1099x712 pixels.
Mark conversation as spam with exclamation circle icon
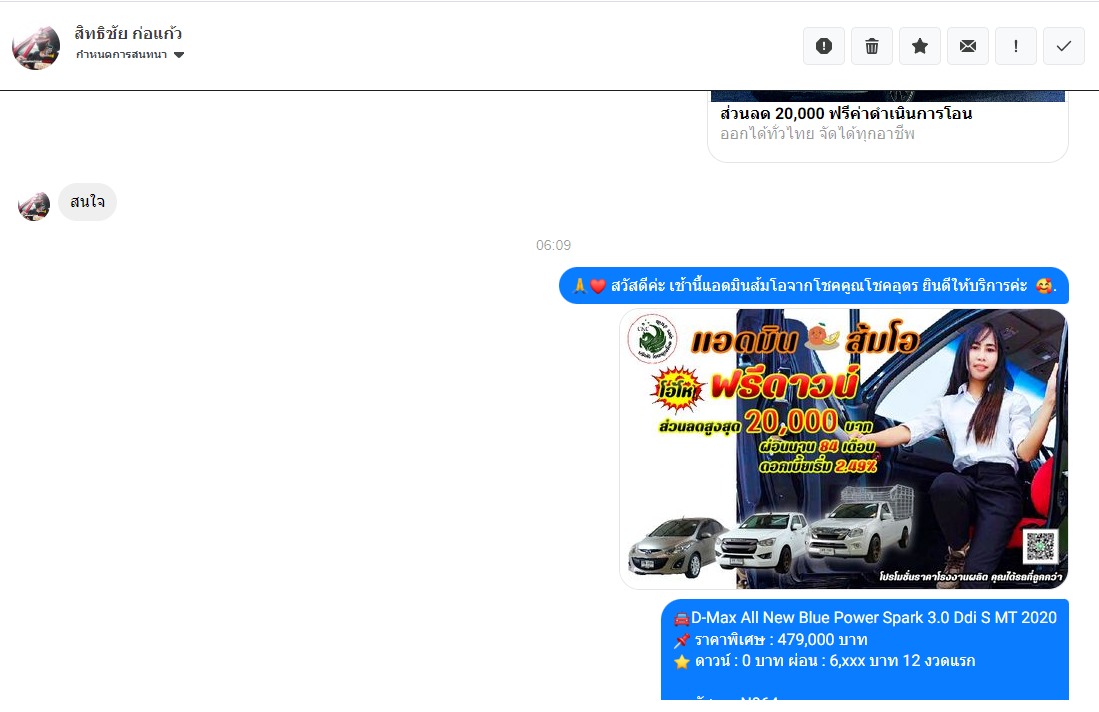point(824,46)
